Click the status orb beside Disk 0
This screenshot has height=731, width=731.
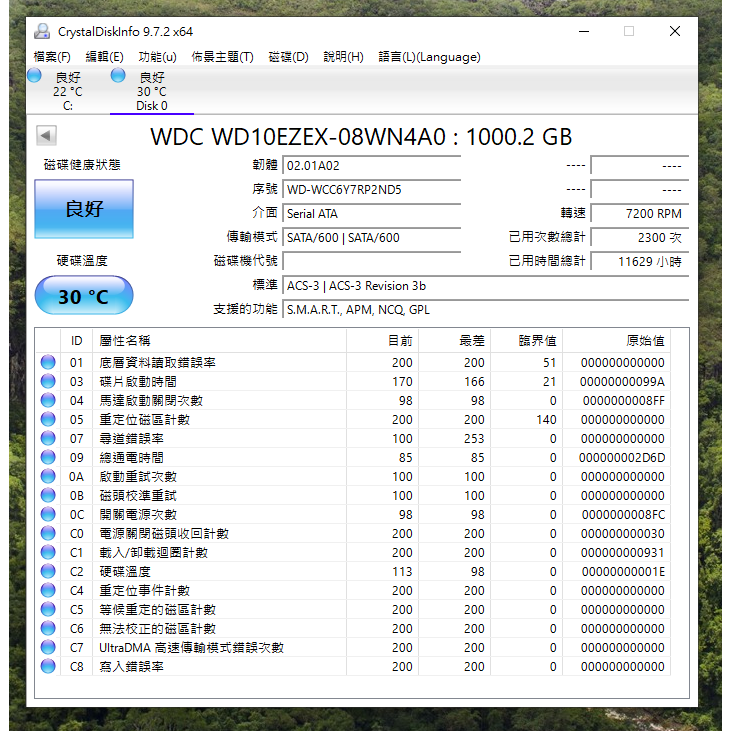pos(118,76)
